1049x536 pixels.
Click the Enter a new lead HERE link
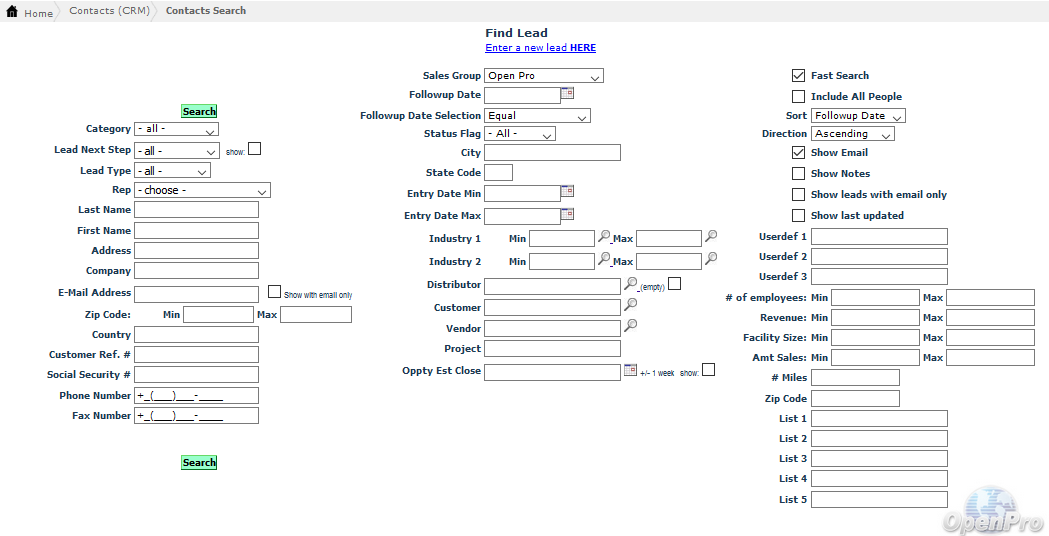point(540,48)
